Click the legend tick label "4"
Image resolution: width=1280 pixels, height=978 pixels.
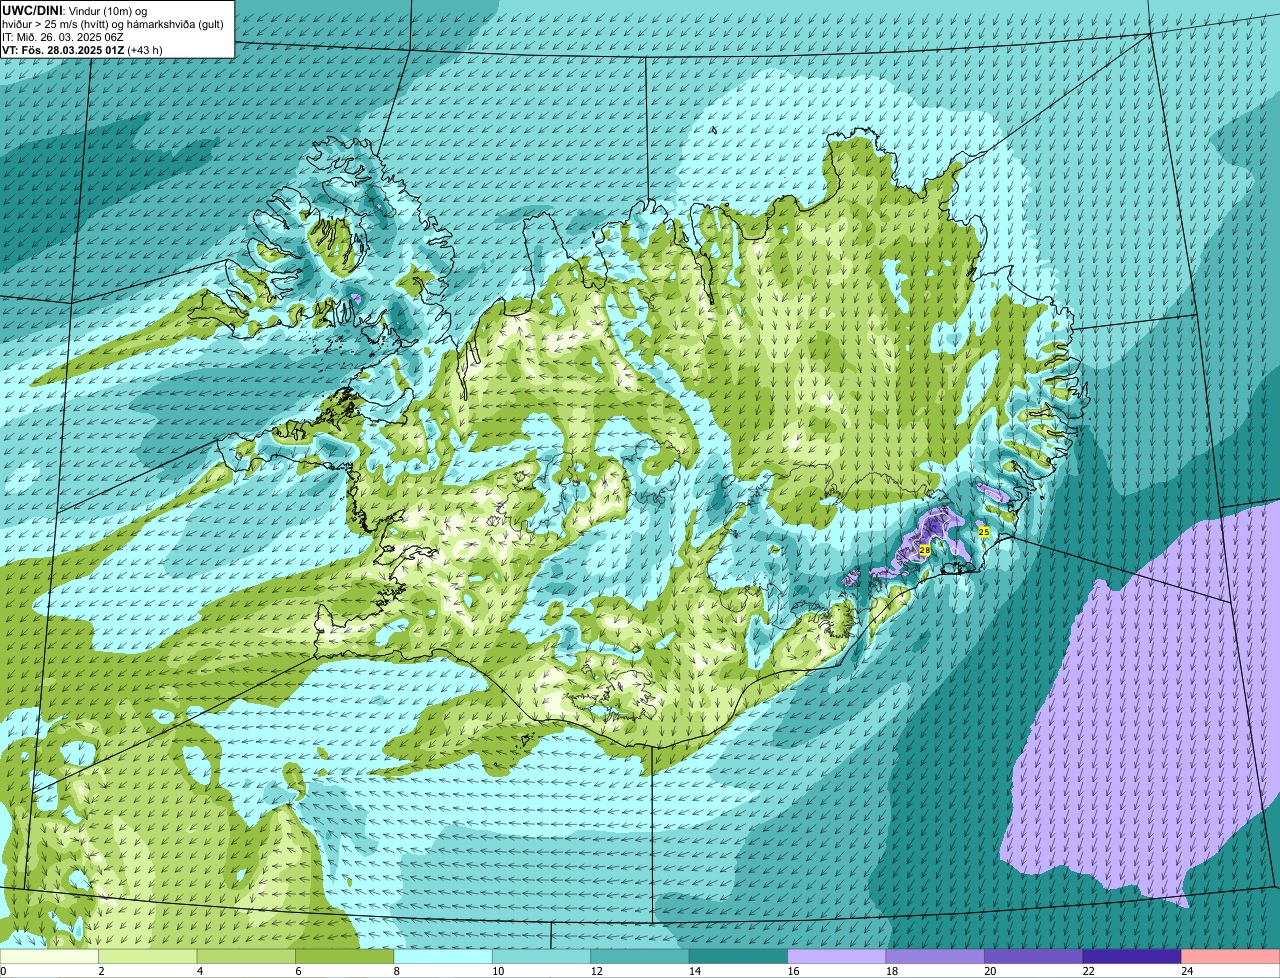[199, 971]
